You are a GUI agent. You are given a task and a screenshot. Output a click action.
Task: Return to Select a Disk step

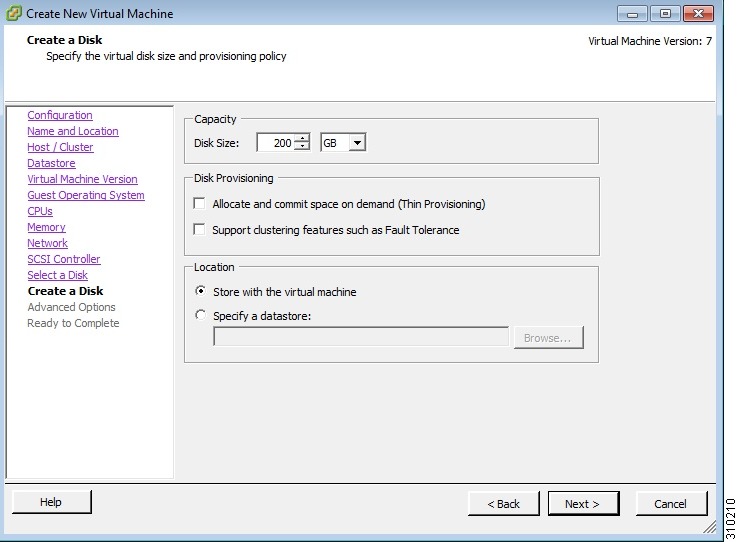pos(58,275)
